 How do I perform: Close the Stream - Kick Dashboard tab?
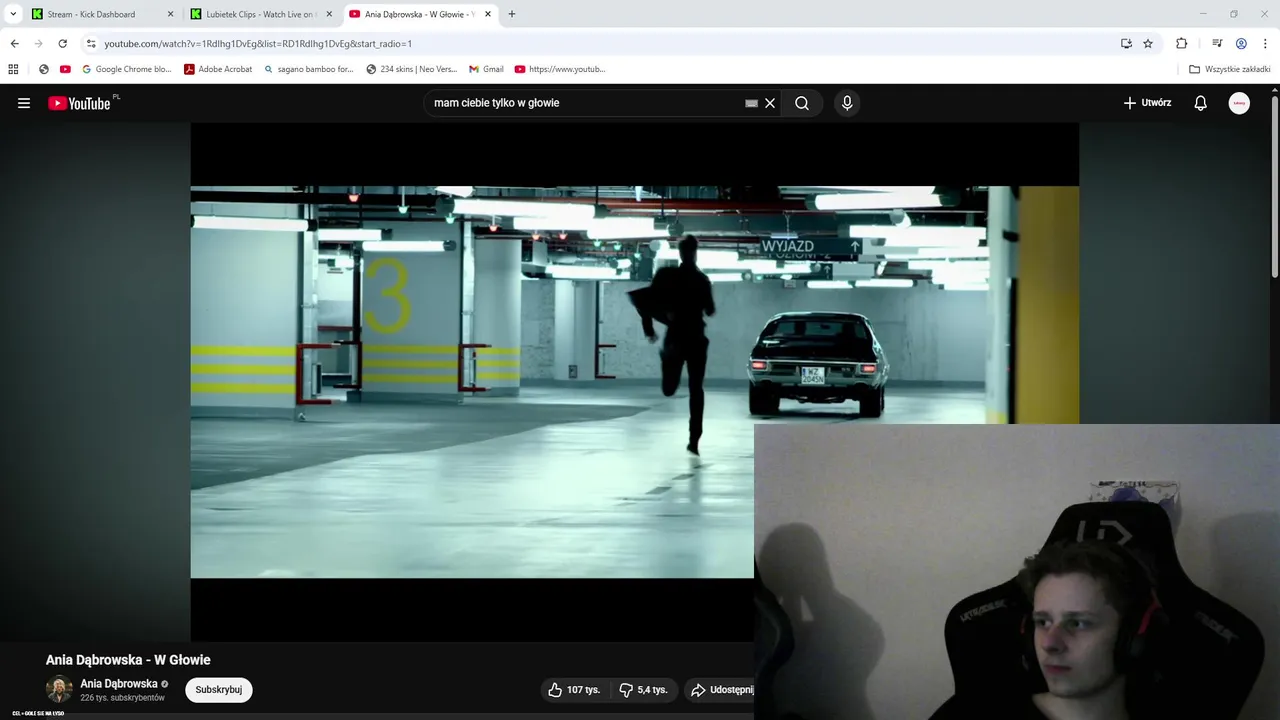tap(170, 14)
